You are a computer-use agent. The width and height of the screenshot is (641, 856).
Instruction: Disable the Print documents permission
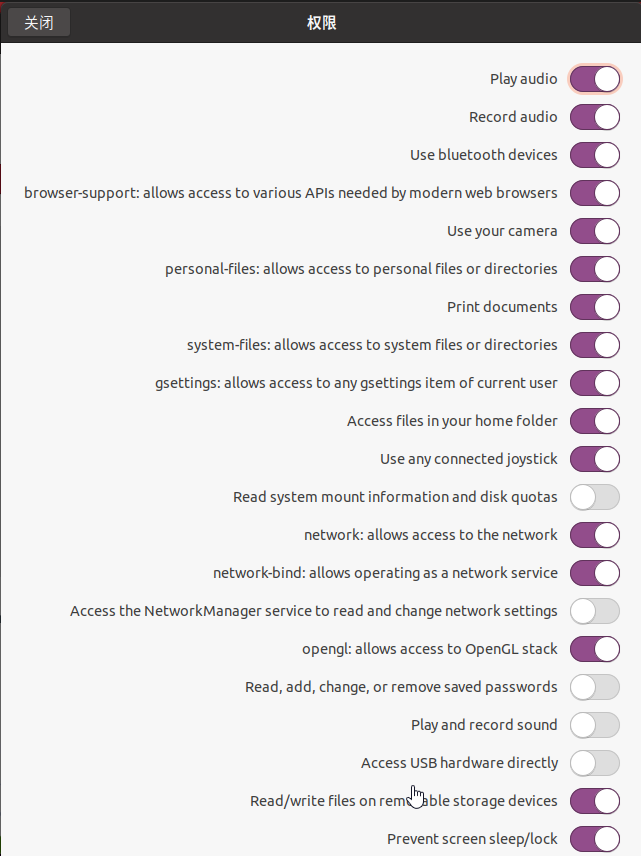pos(595,307)
